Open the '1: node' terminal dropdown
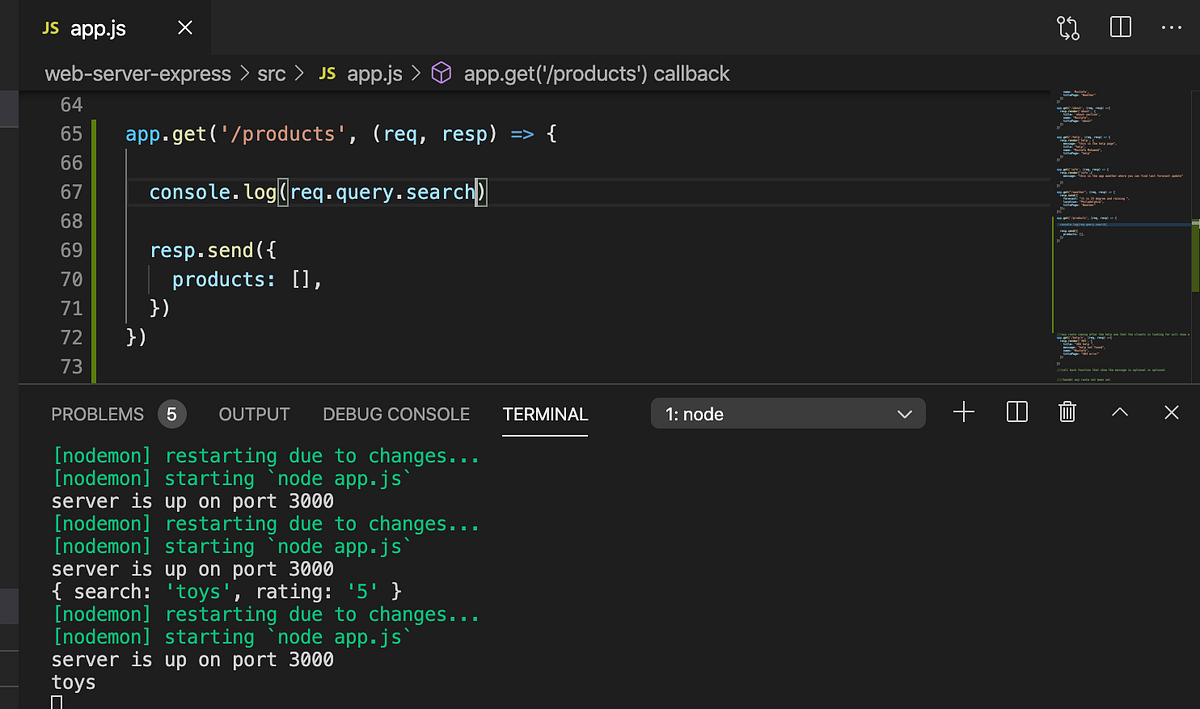 click(788, 414)
